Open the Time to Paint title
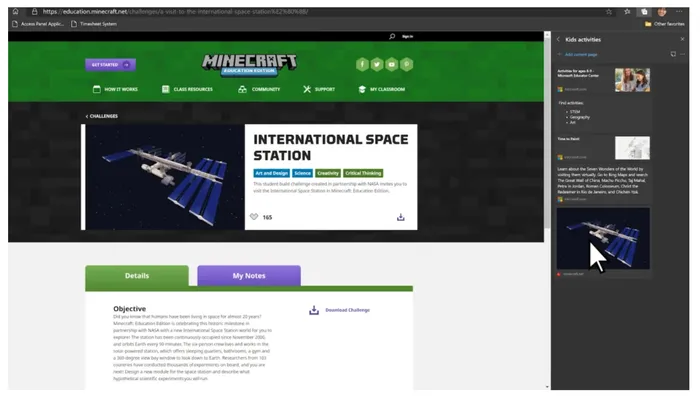The height and width of the screenshot is (405, 700). (568, 139)
